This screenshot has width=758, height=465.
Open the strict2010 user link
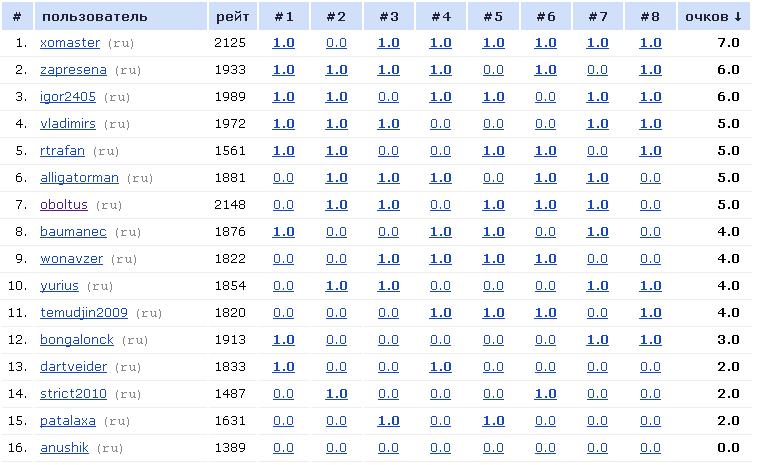point(73,394)
